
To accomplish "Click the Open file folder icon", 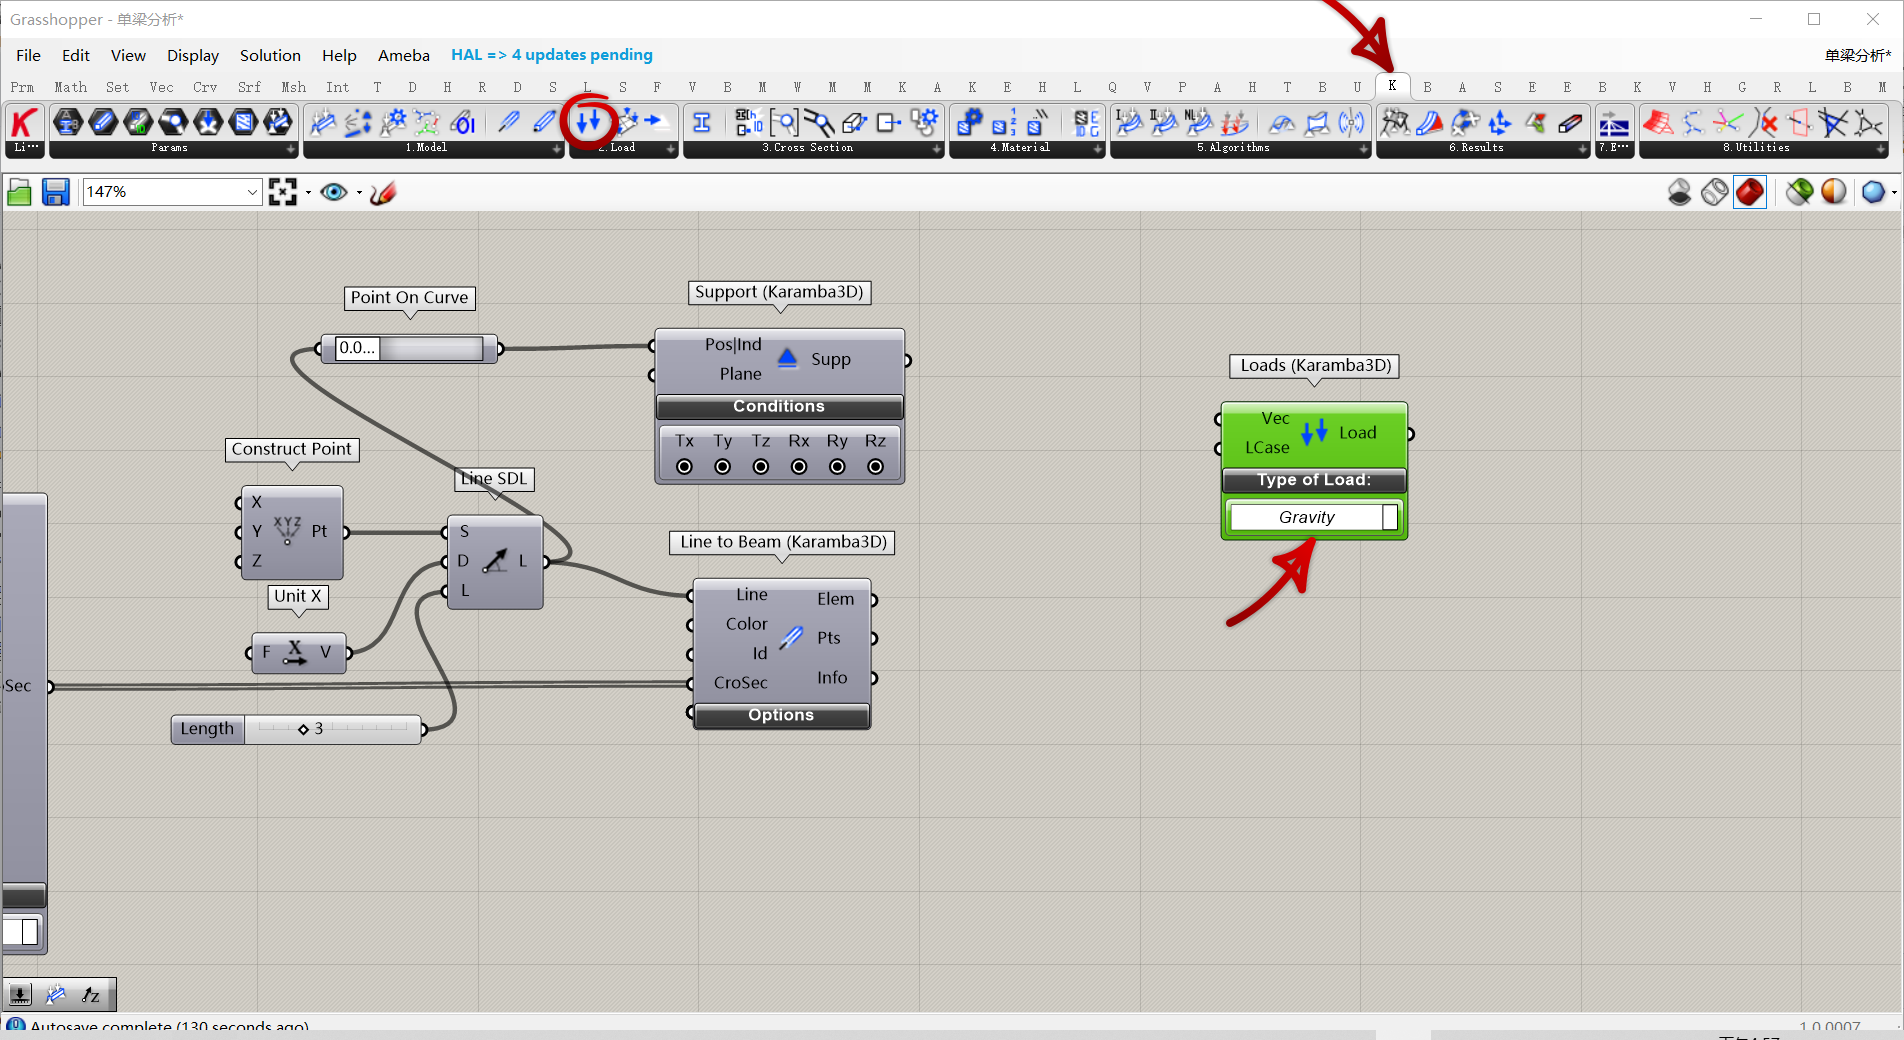I will (x=19, y=192).
